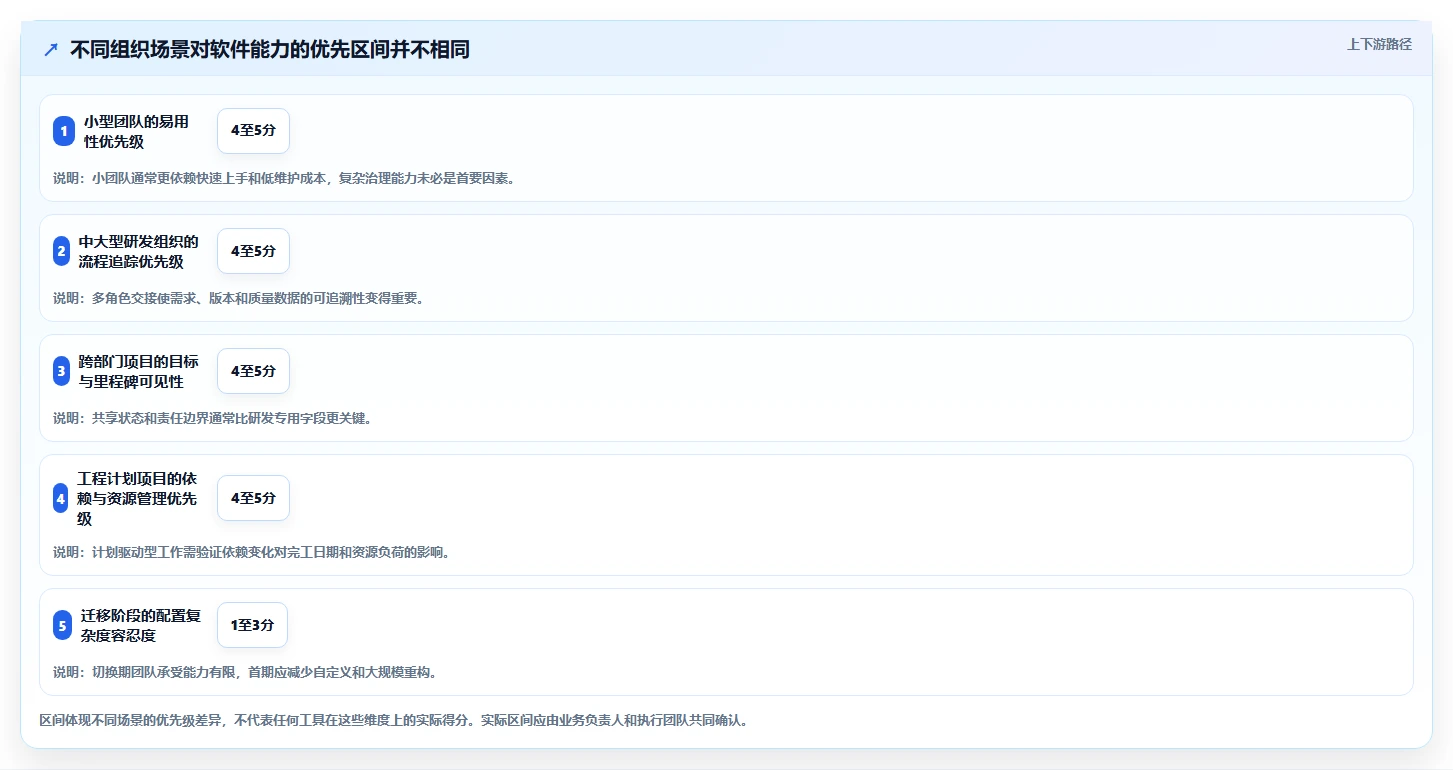
Task: Click the arrow icon beside the header title
Action: point(51,50)
